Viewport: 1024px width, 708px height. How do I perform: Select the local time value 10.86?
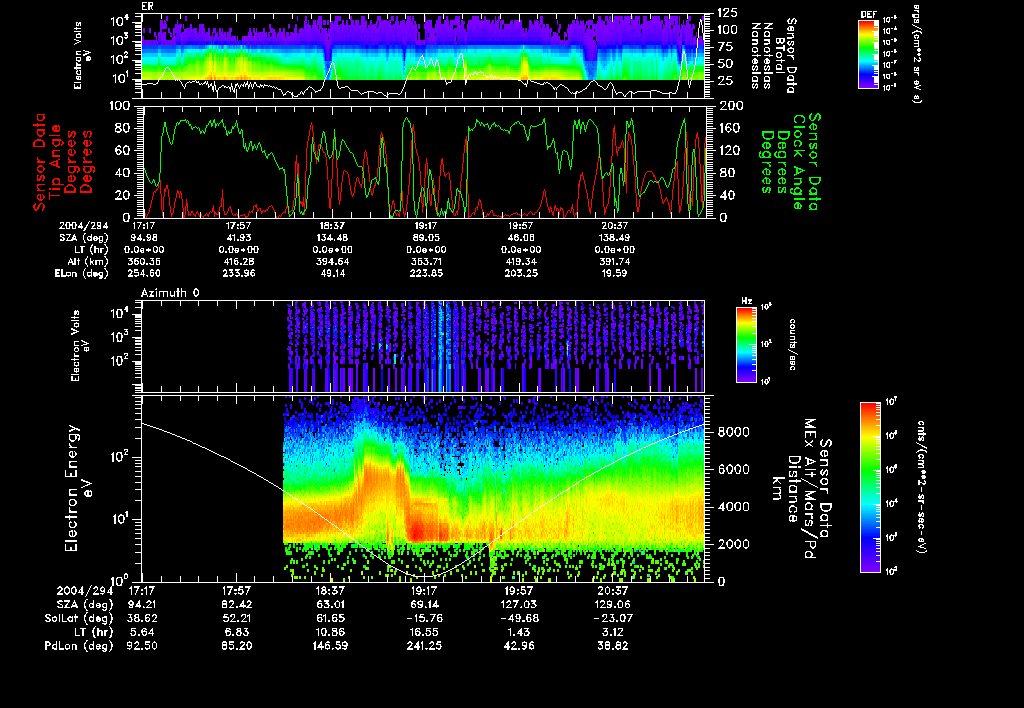click(x=330, y=632)
